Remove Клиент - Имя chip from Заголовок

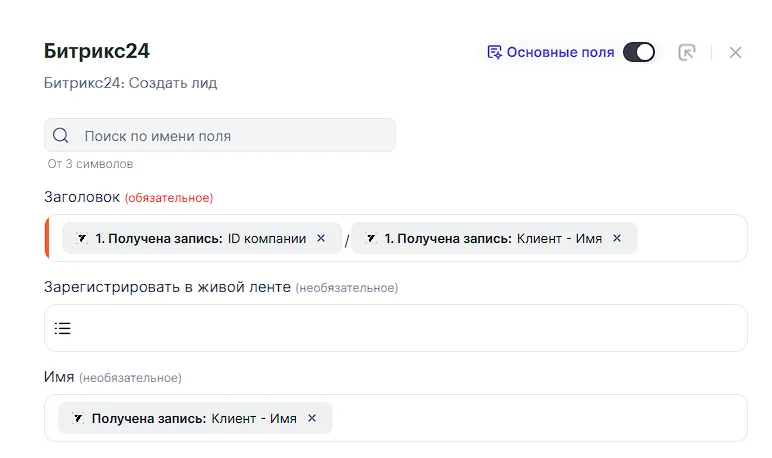[617, 238]
